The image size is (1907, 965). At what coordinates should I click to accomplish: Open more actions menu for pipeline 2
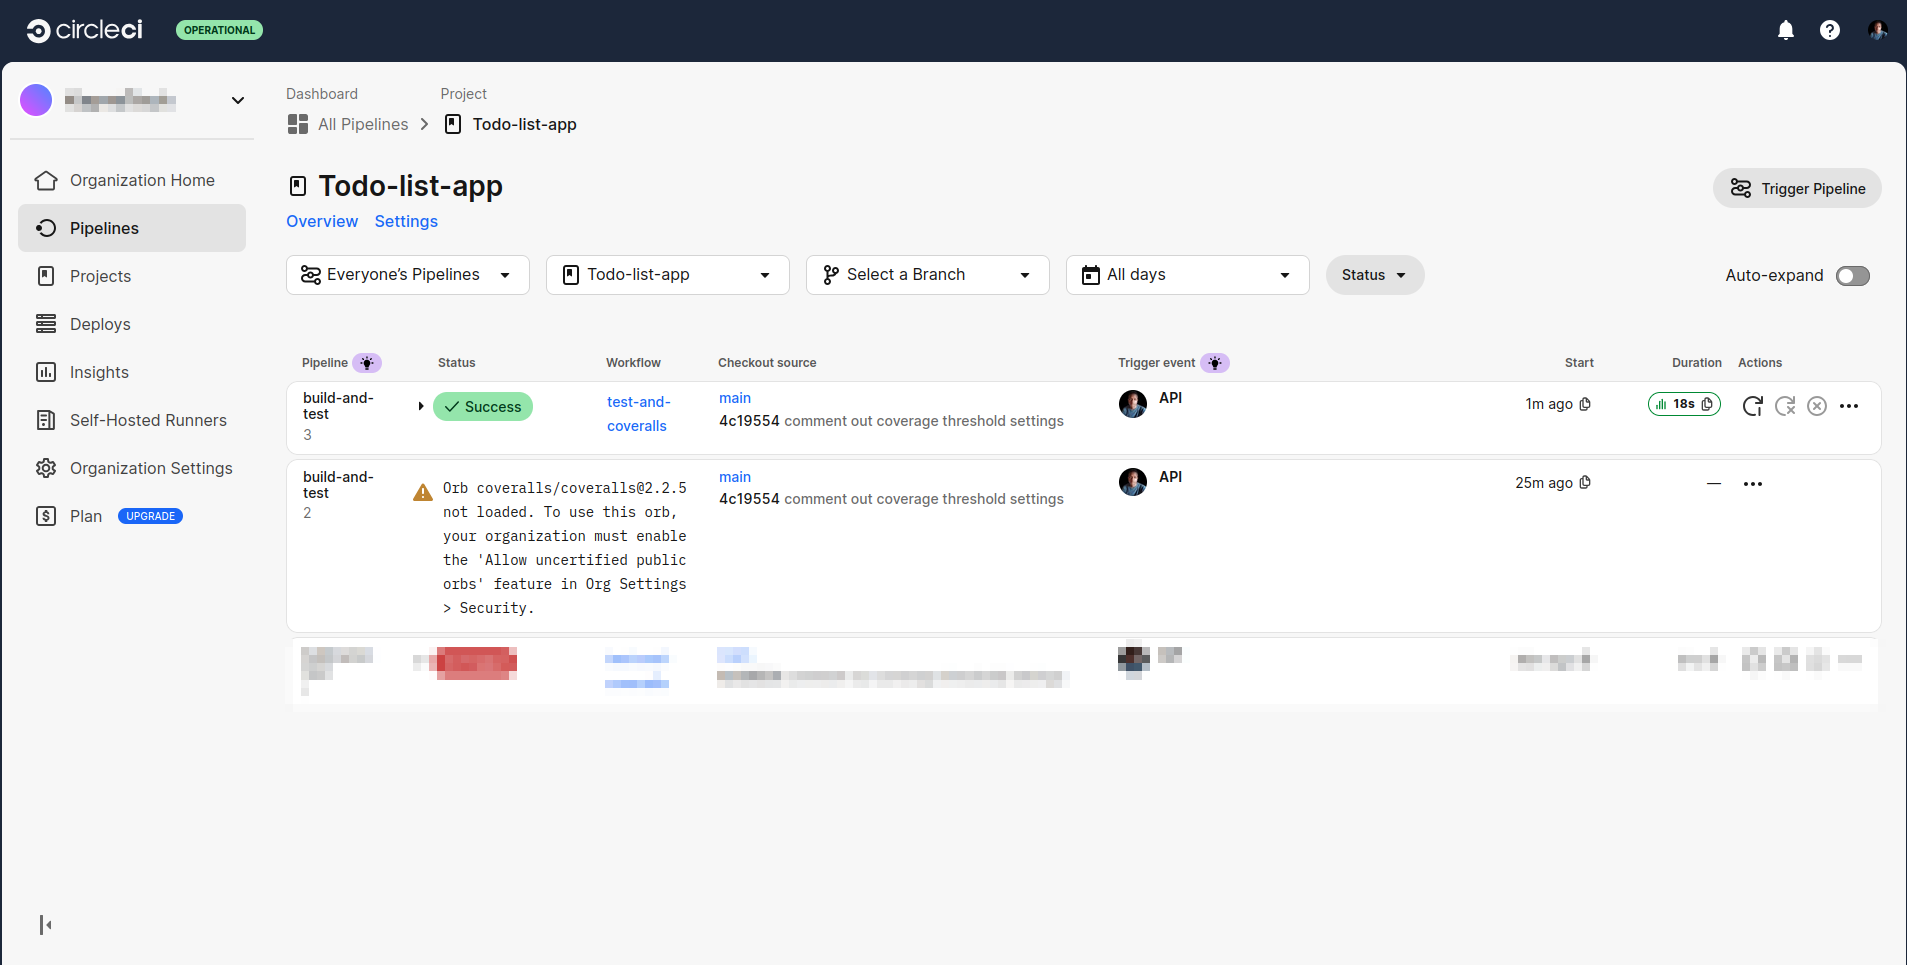[1753, 484]
